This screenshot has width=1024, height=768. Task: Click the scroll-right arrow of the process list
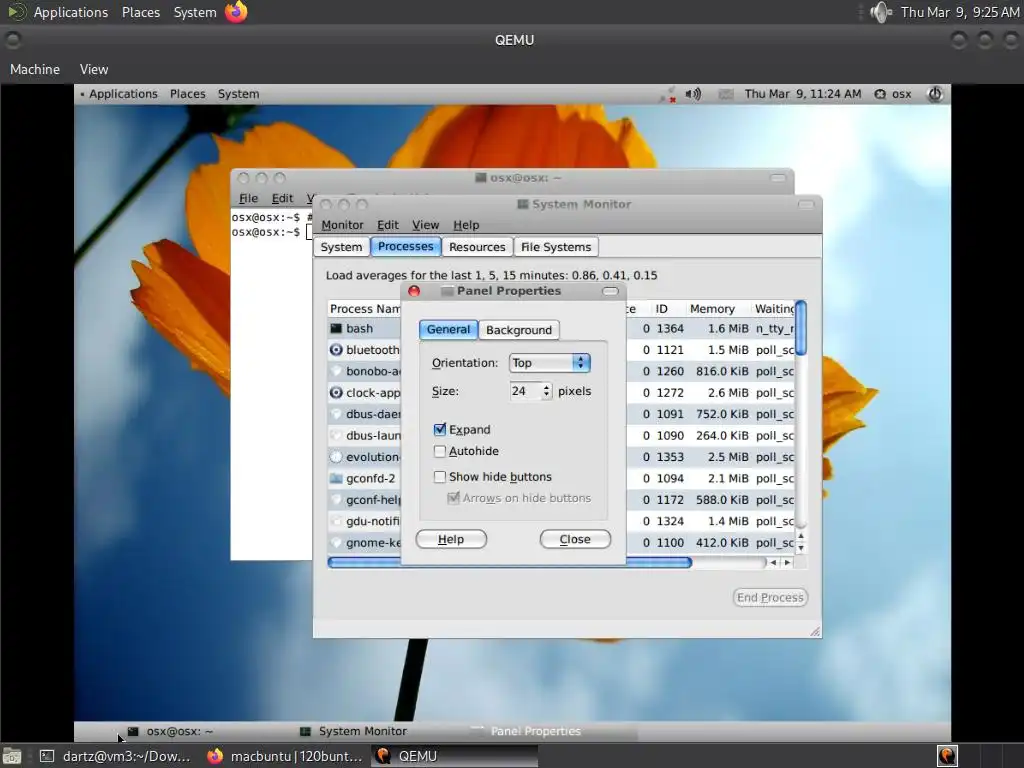(788, 562)
